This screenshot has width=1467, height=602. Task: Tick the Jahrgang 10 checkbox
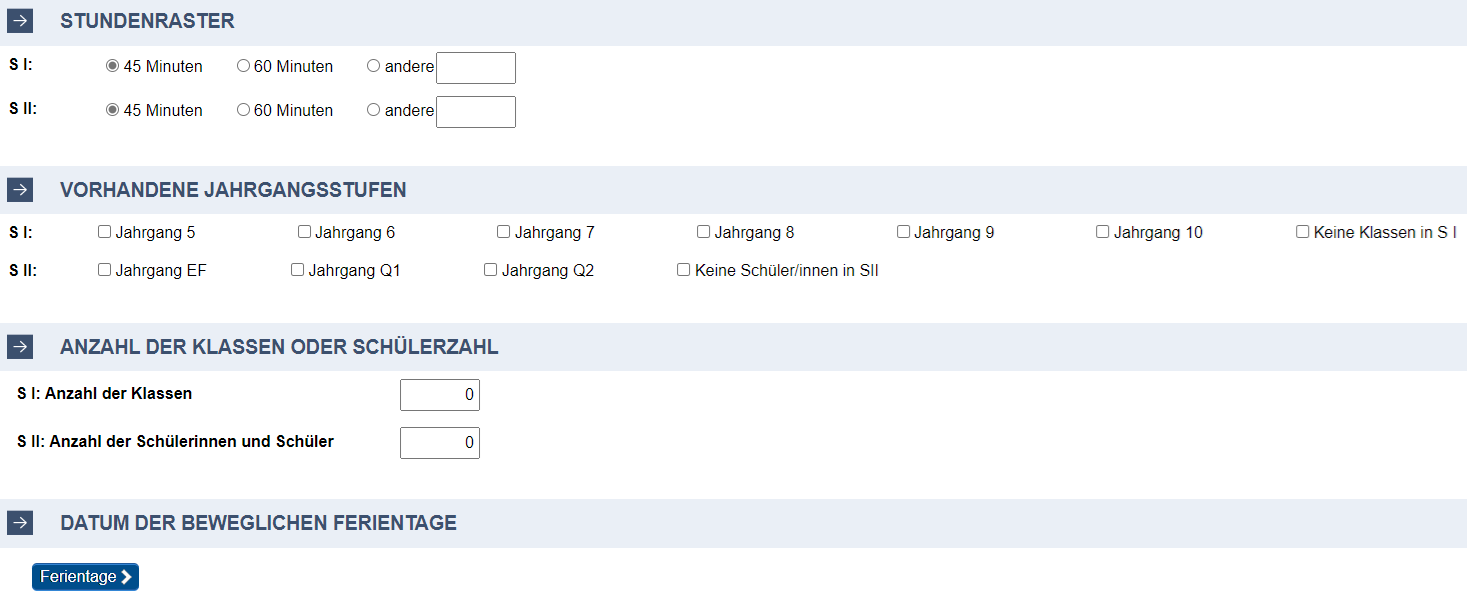tap(1102, 232)
